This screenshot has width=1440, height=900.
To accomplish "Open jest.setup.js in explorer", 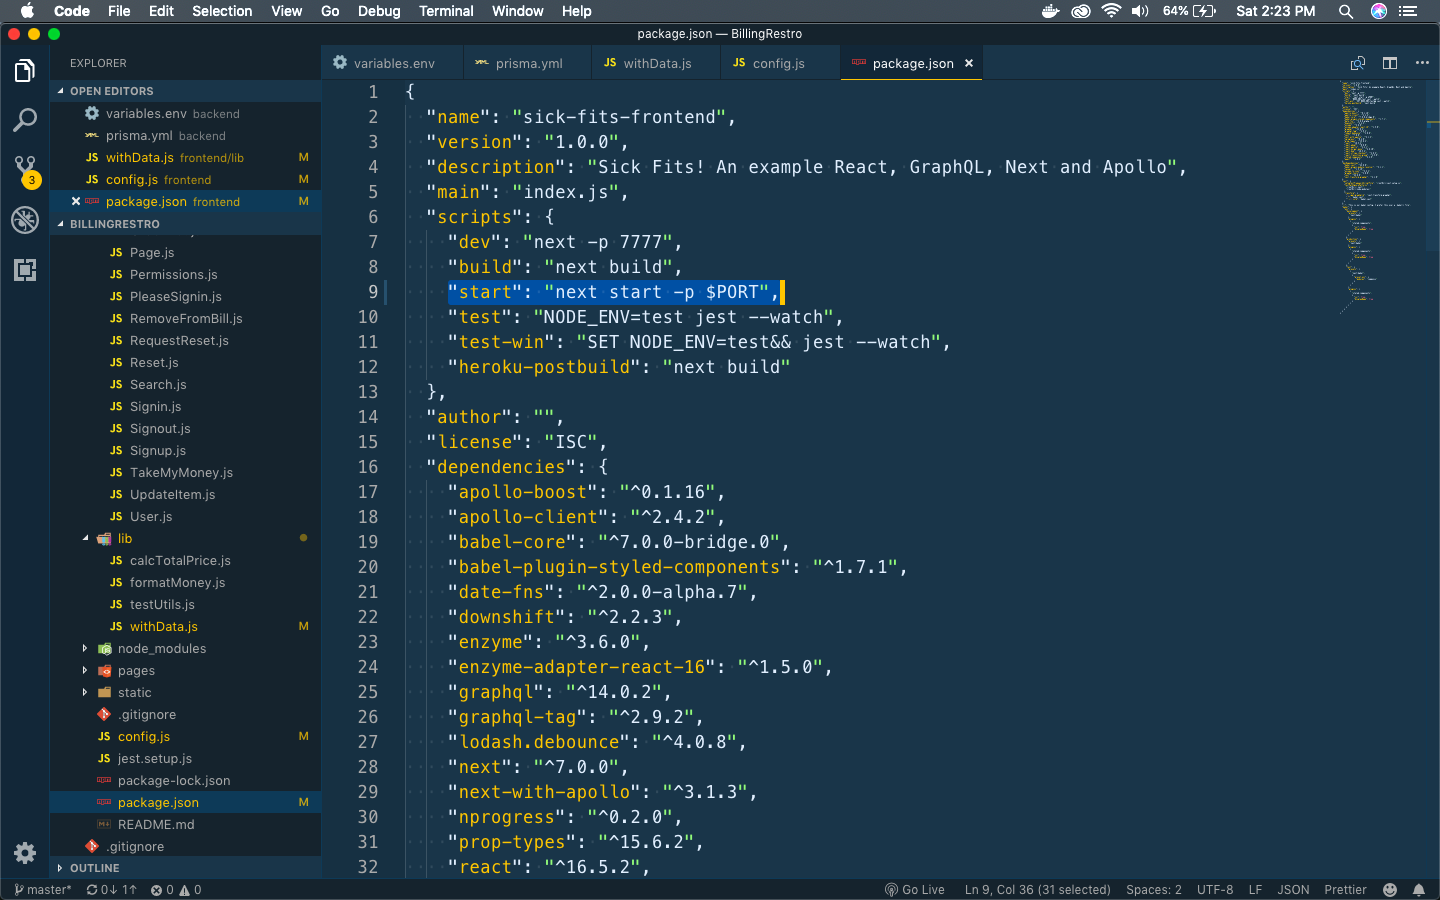I will (154, 758).
